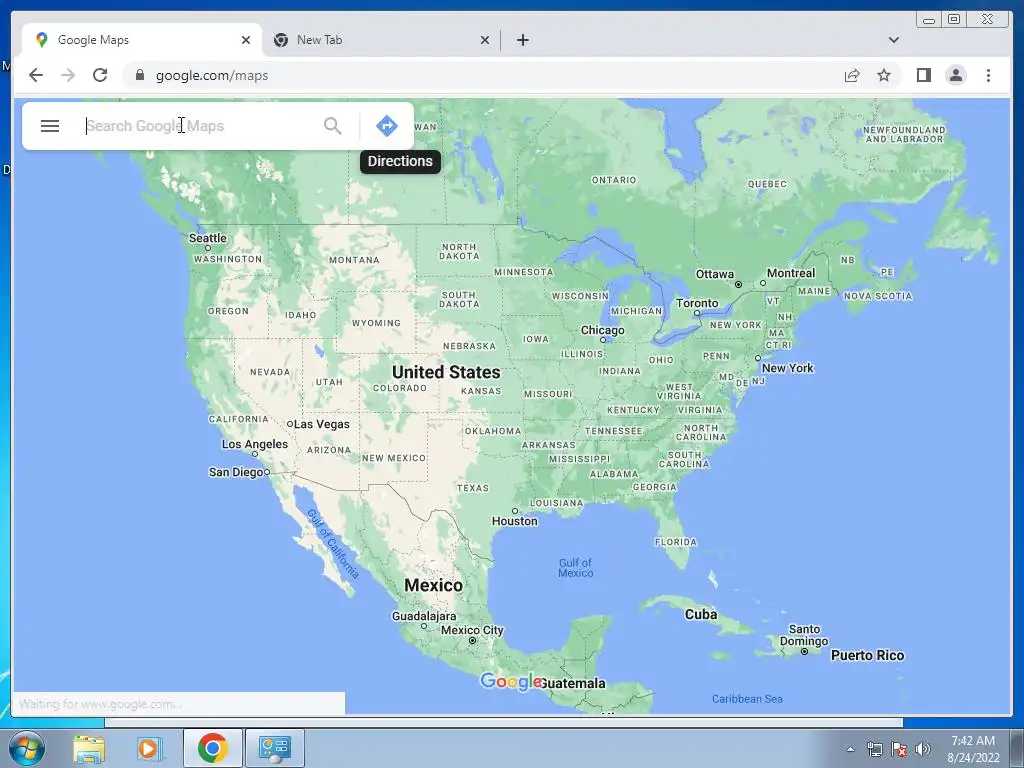Click the Gulf of Mexico label
1024x768 pixels.
(x=575, y=568)
